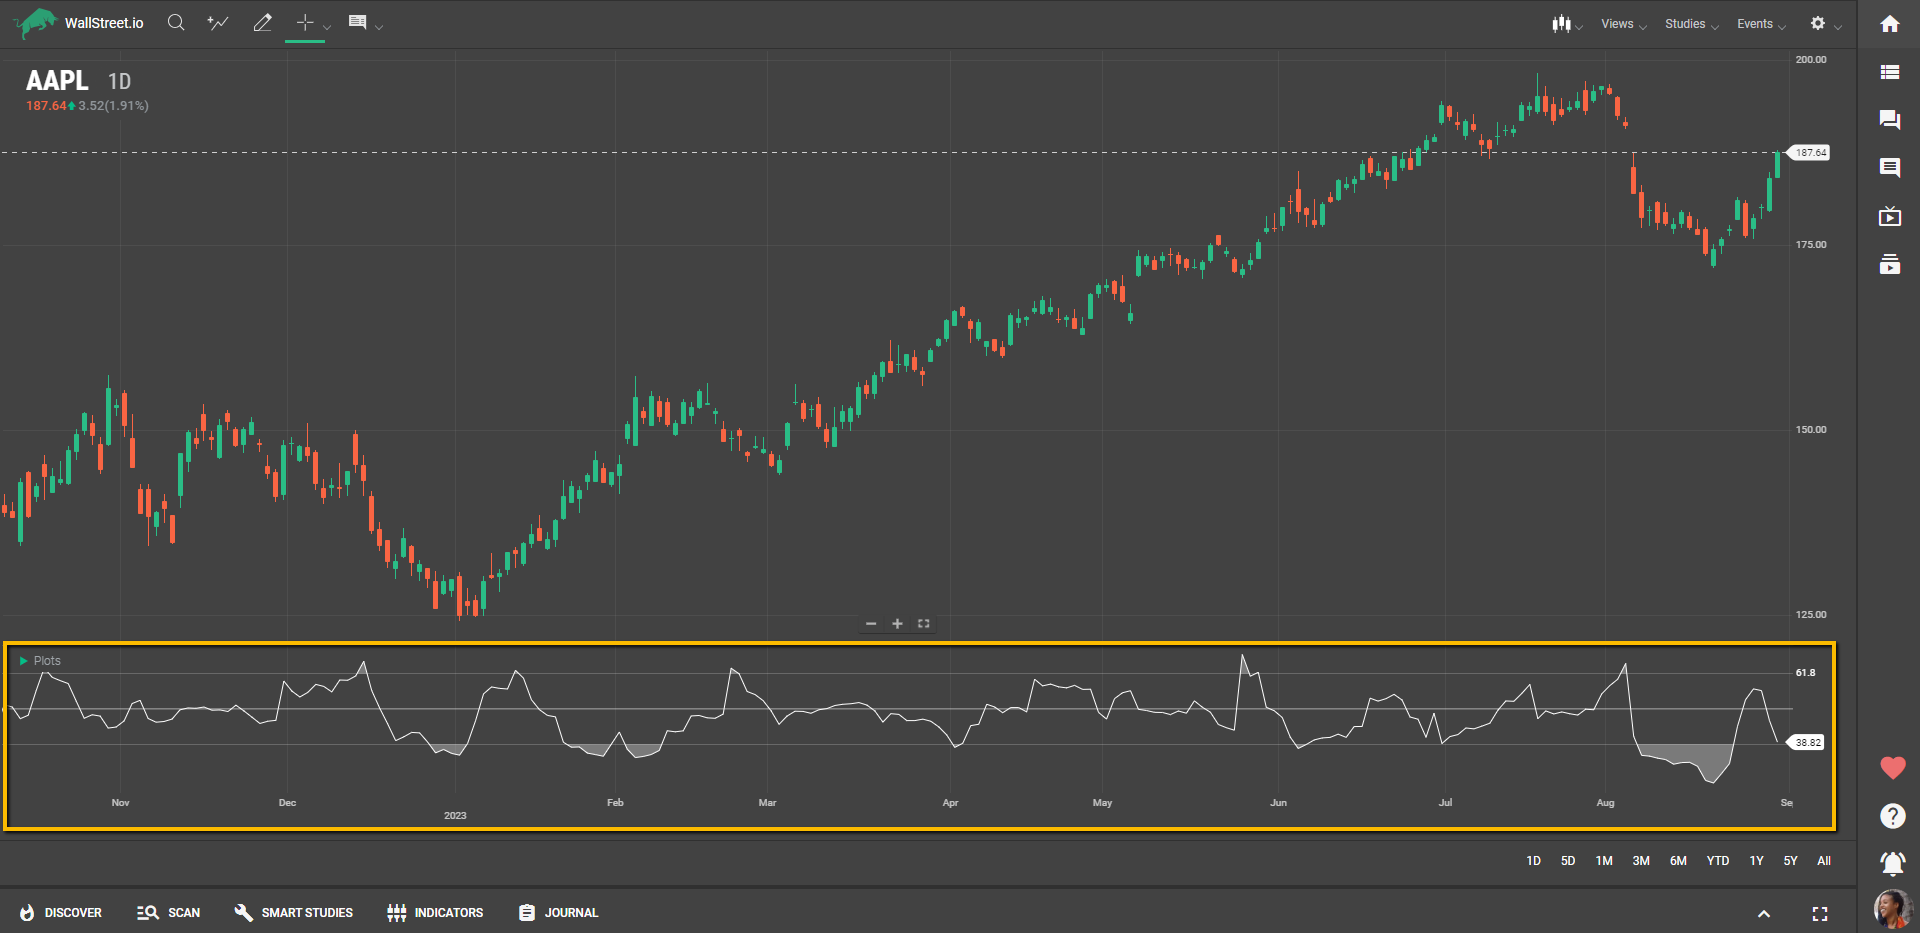1920x933 pixels.
Task: Open the Indicators tab
Action: 435,913
